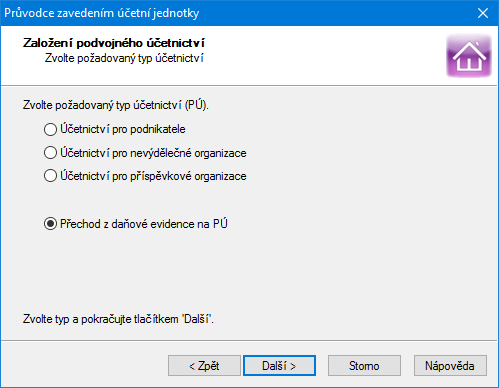Click the purple house wizard icon
Viewport: 499px width, 388px height.
tap(469, 56)
